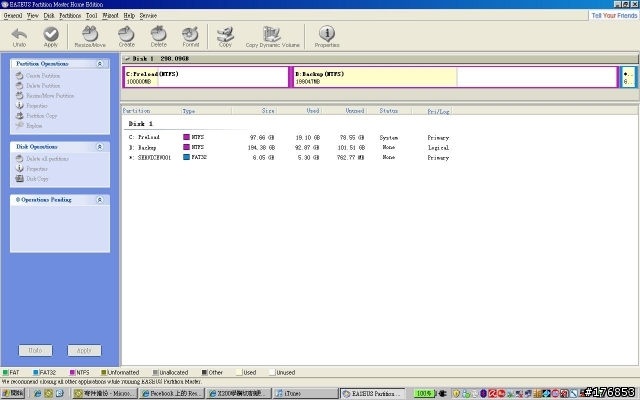This screenshot has width=640, height=400.
Task: Click the Unused column header
Action: click(344, 111)
